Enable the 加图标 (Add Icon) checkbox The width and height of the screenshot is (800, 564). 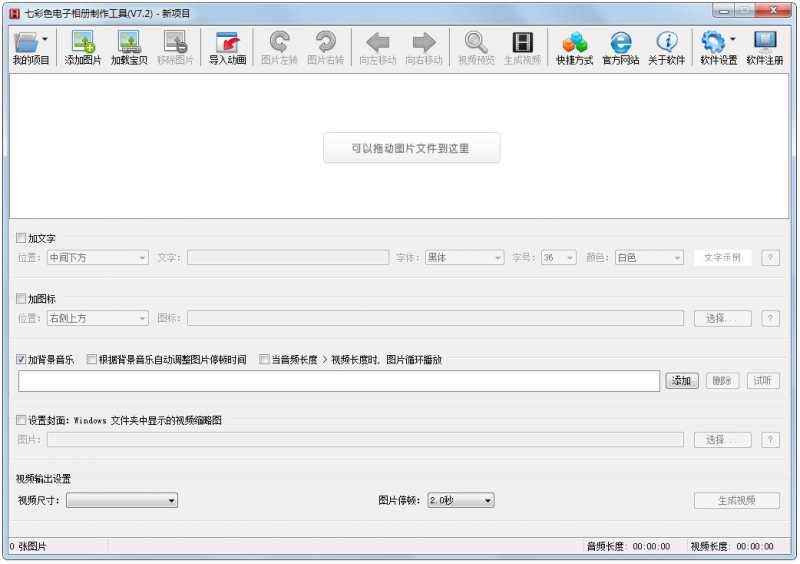pos(22,299)
